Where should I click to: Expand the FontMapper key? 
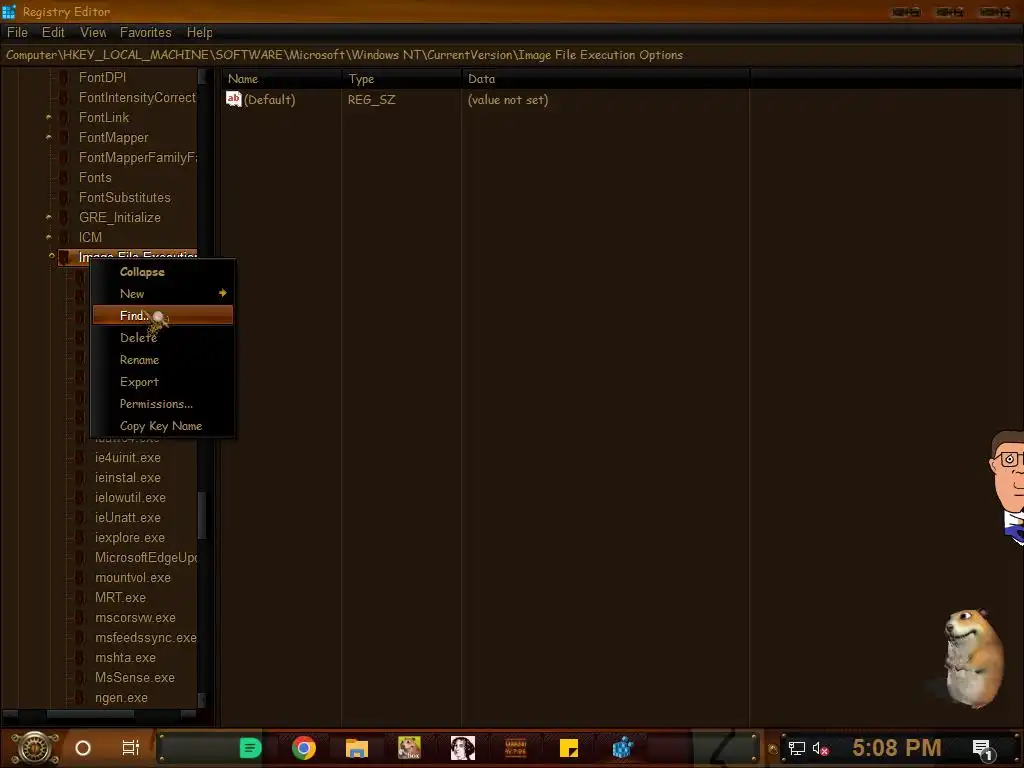tap(48, 137)
